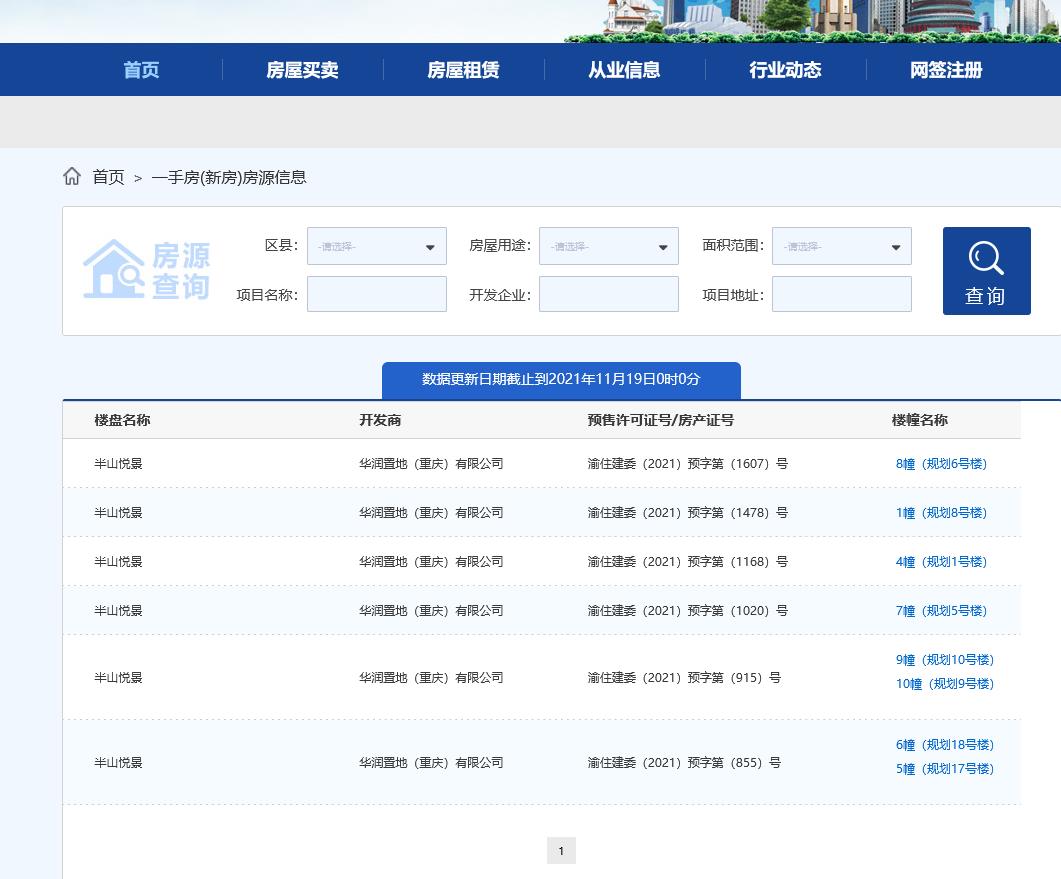
Task: Open the 房屋用途 housing use dropdown
Action: click(x=608, y=246)
